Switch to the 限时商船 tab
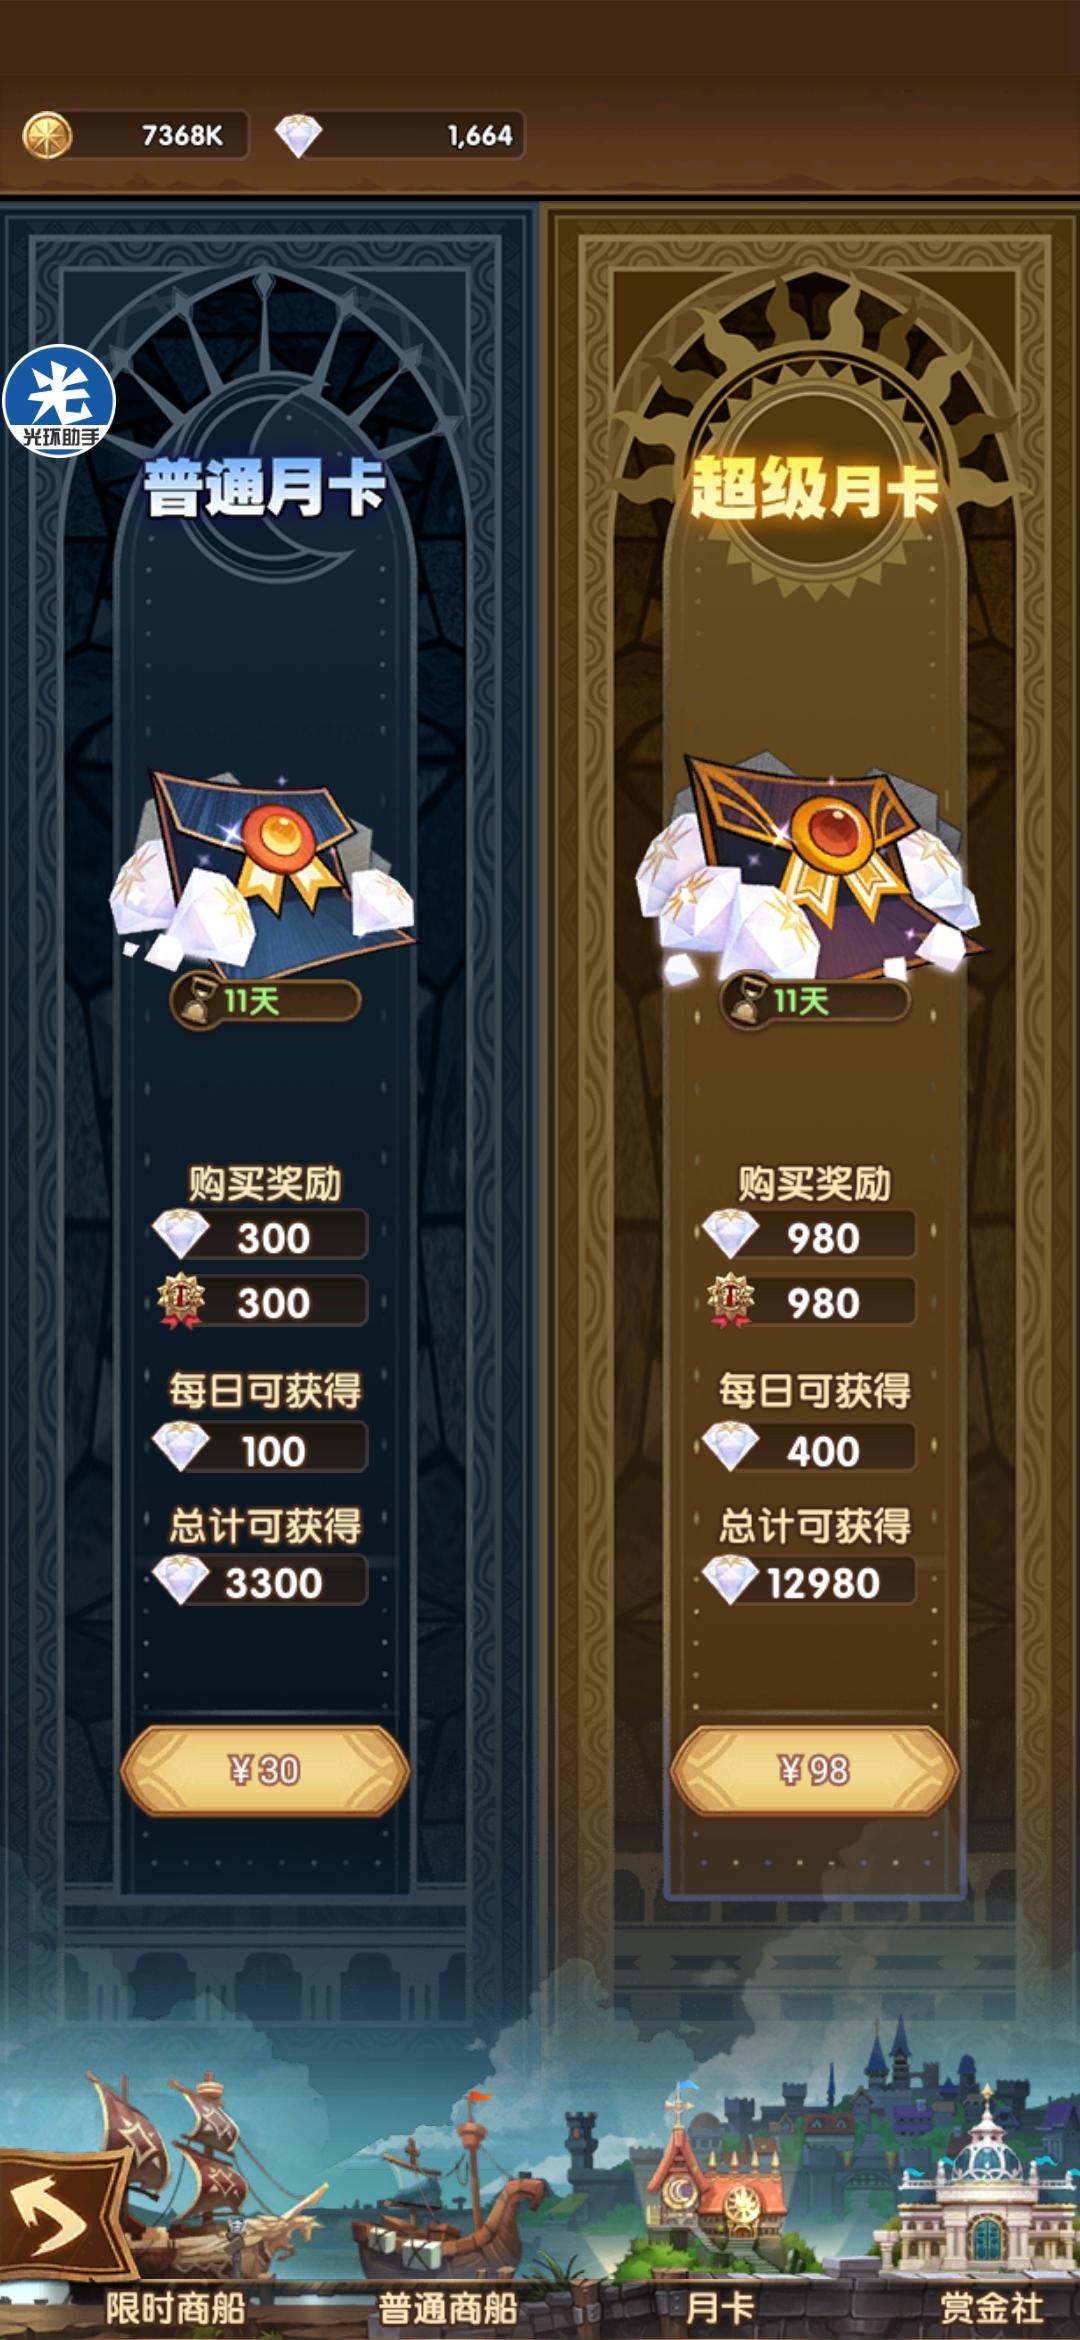The height and width of the screenshot is (2340, 1080). click(176, 2308)
